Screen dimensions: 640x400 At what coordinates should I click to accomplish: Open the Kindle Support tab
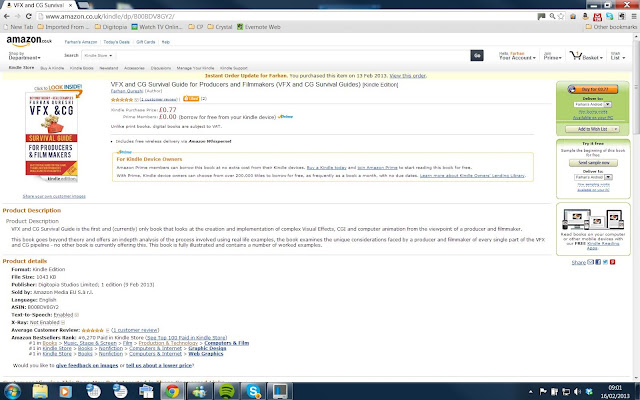tap(234, 68)
